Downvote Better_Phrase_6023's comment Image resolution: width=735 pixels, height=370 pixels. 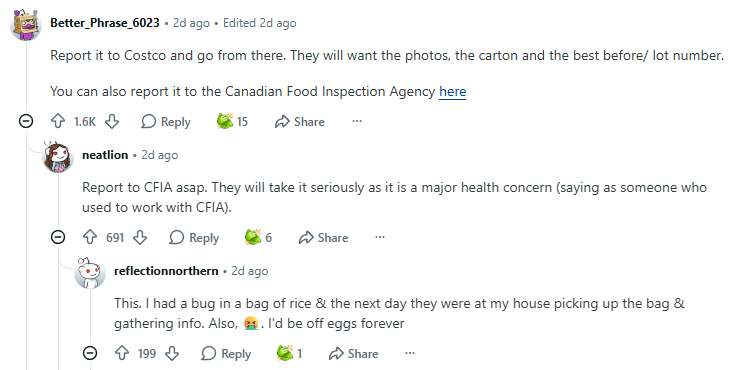click(x=112, y=121)
